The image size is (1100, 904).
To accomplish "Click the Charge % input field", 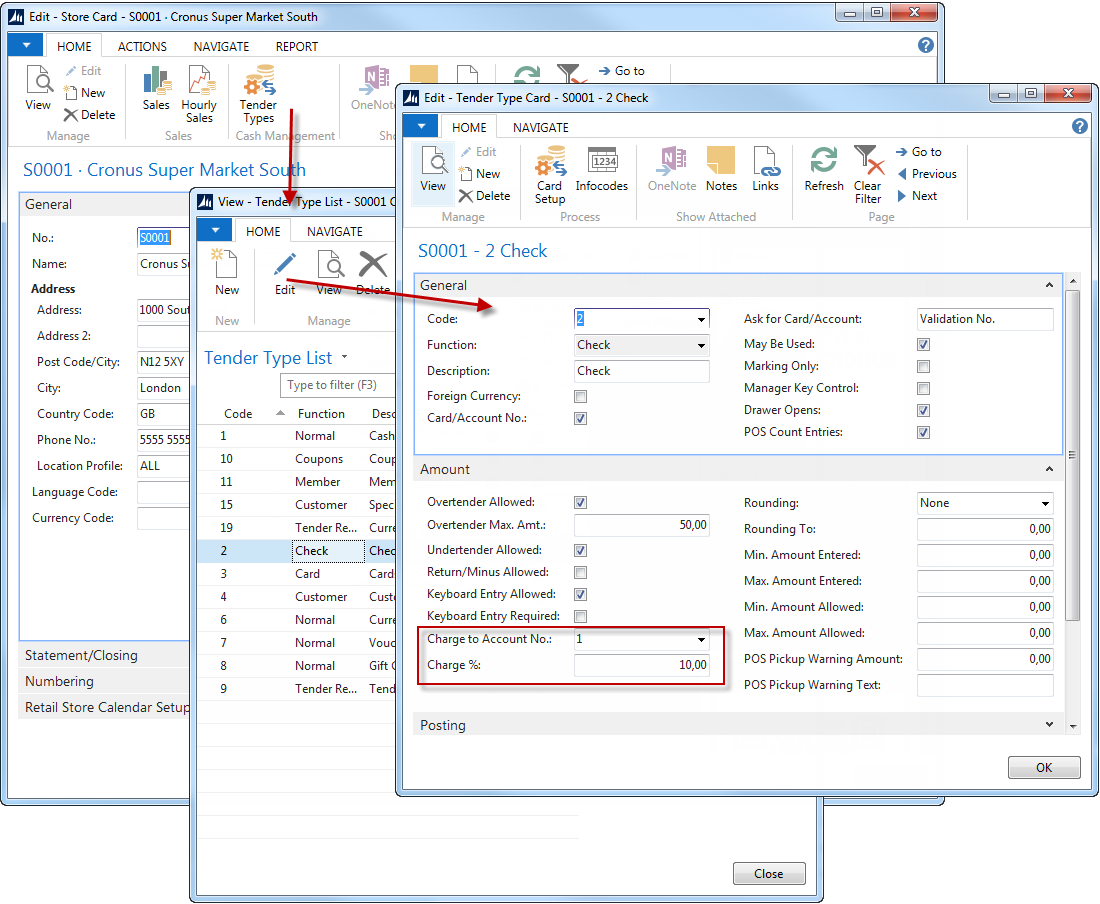I will coord(641,666).
